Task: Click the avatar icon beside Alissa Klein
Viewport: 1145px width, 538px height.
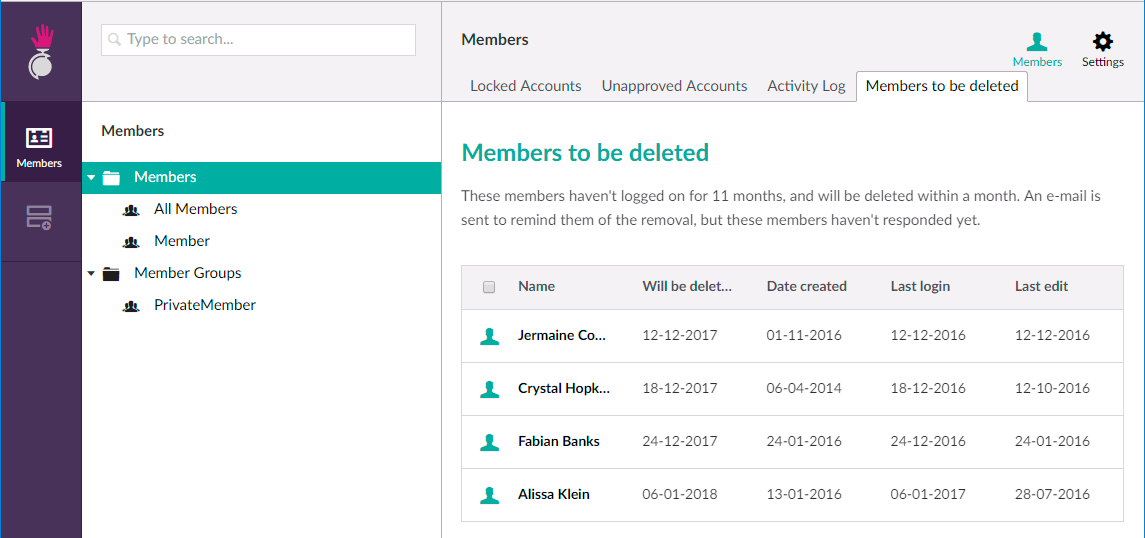Action: (x=489, y=494)
